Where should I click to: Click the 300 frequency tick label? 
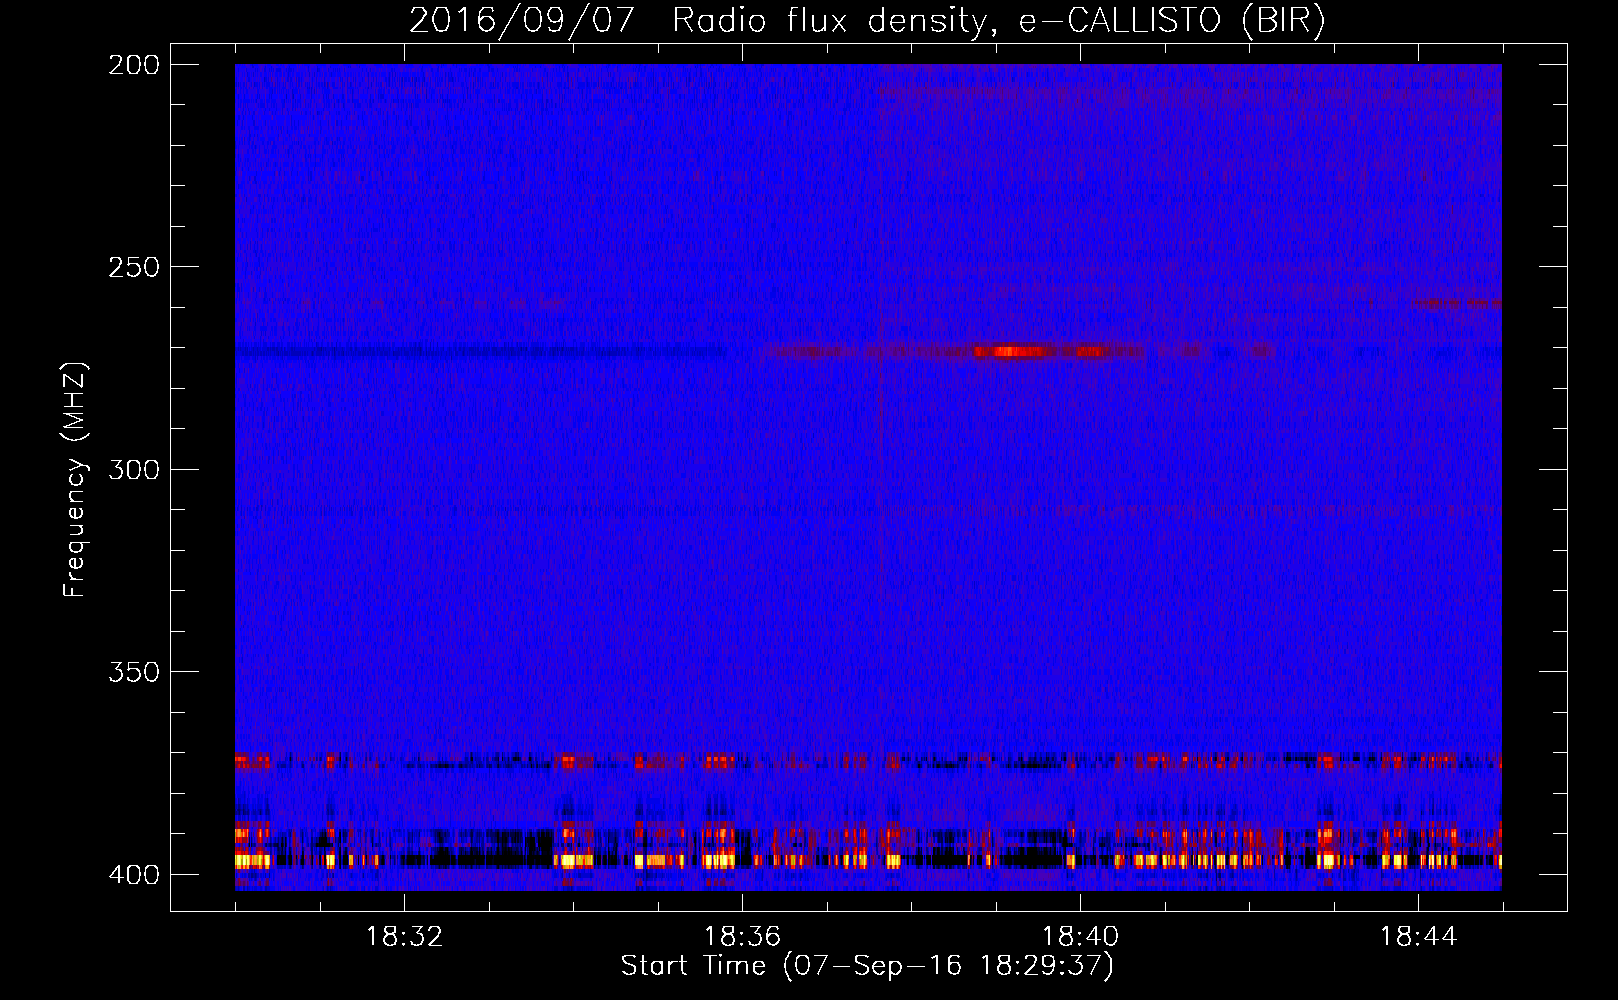tap(134, 469)
